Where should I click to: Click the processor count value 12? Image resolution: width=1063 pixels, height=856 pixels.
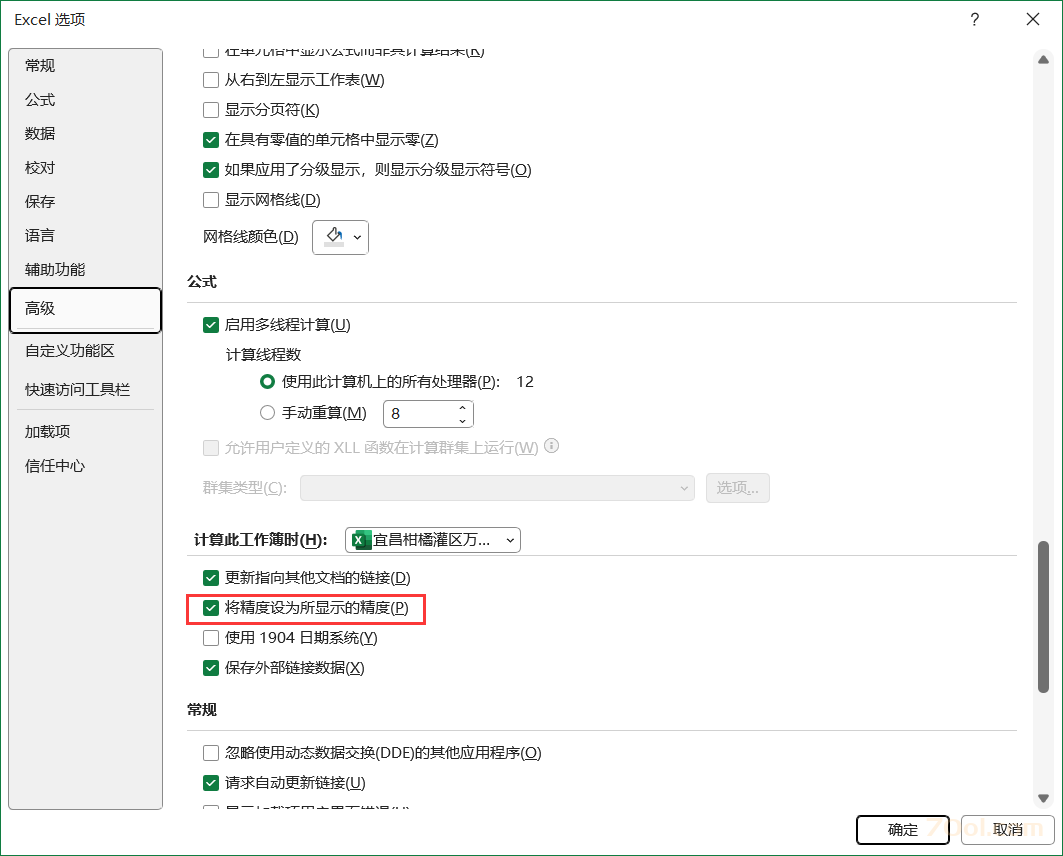525,382
